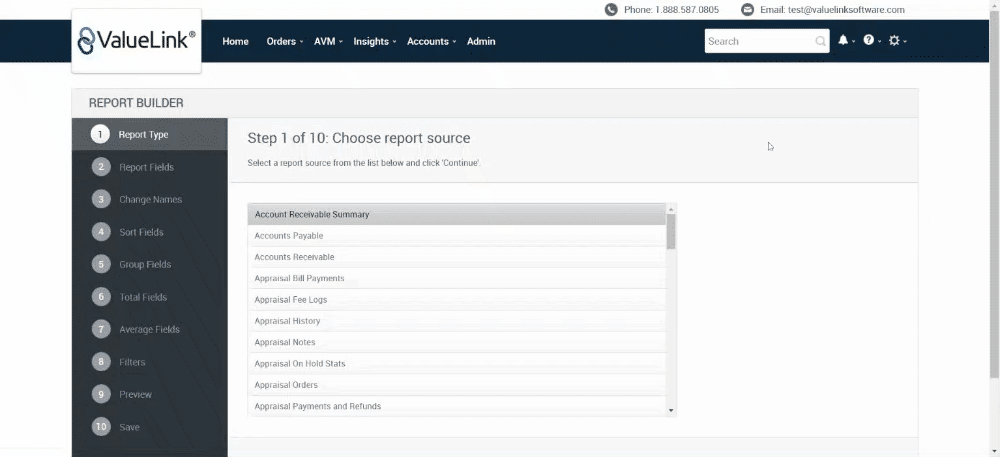Click report list scrollbar down arrow

671,411
